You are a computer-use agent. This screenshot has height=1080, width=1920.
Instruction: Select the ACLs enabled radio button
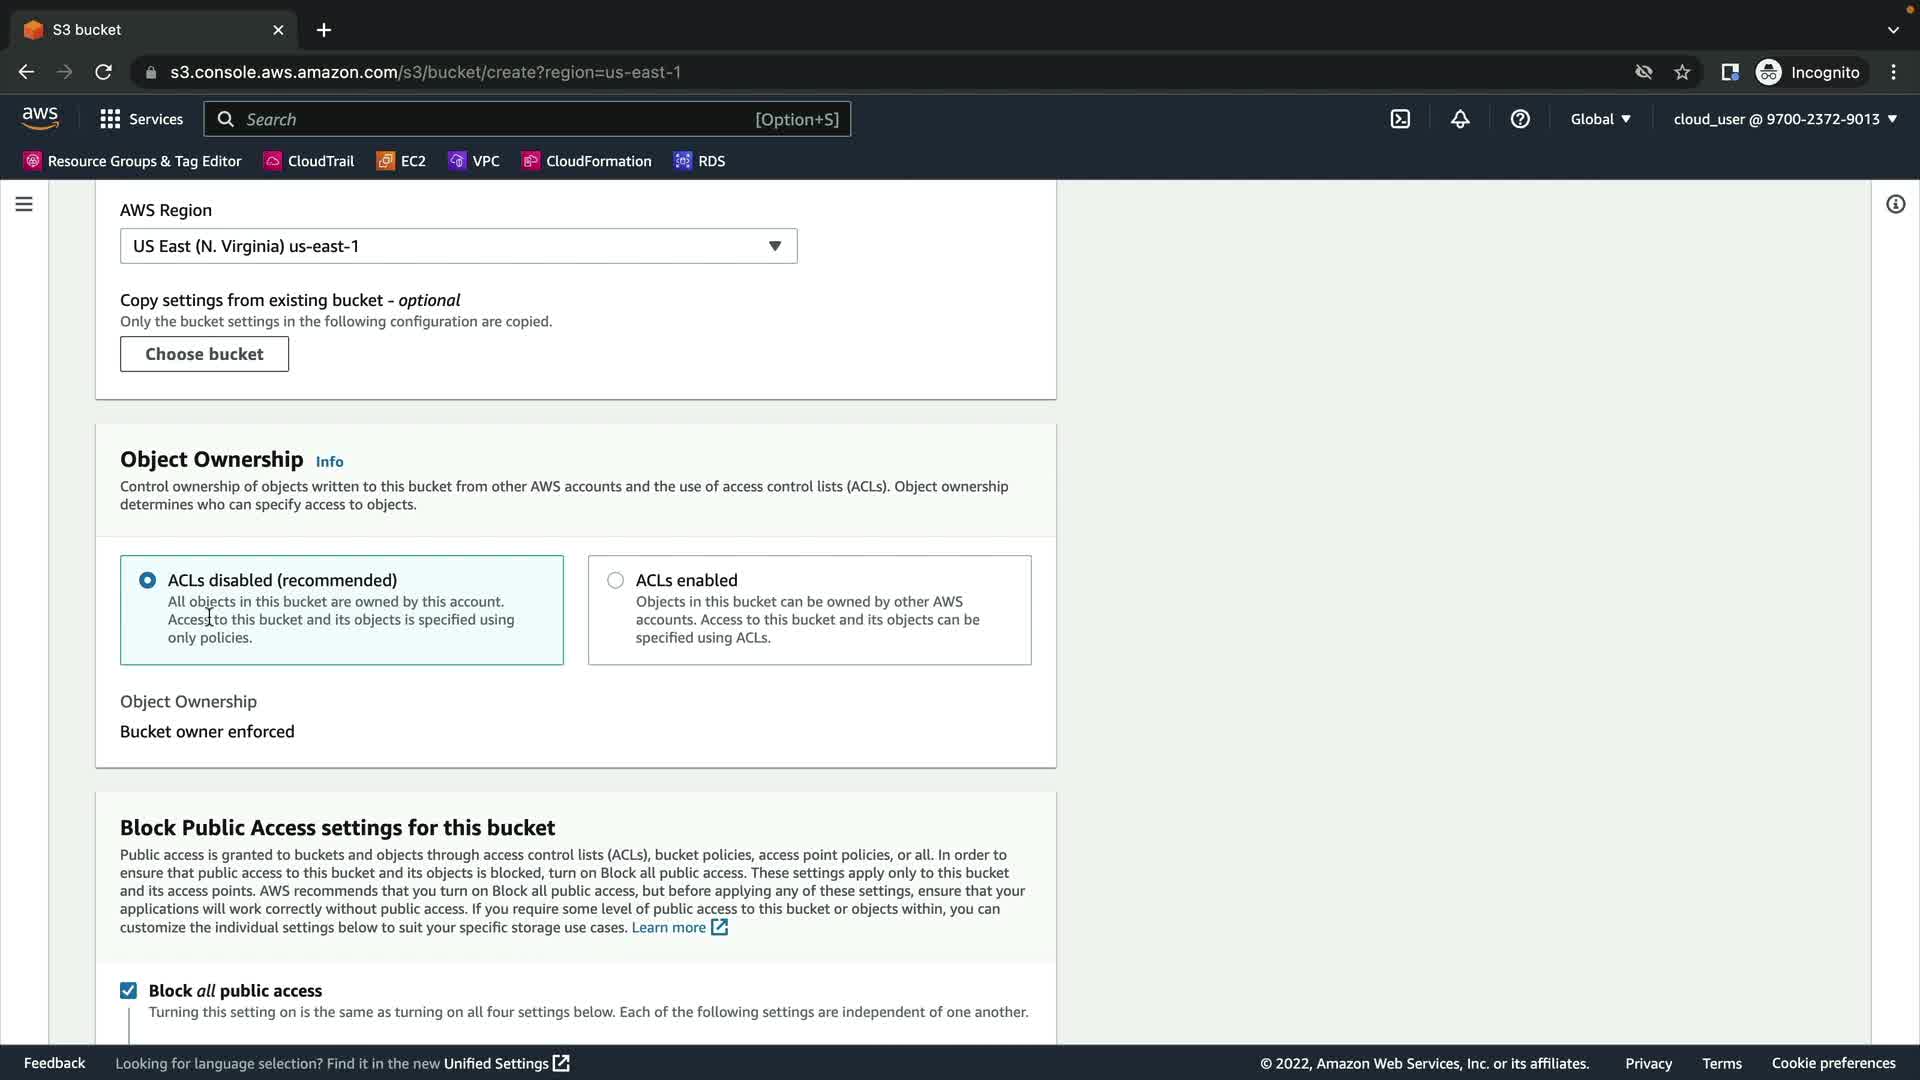pyautogui.click(x=616, y=580)
